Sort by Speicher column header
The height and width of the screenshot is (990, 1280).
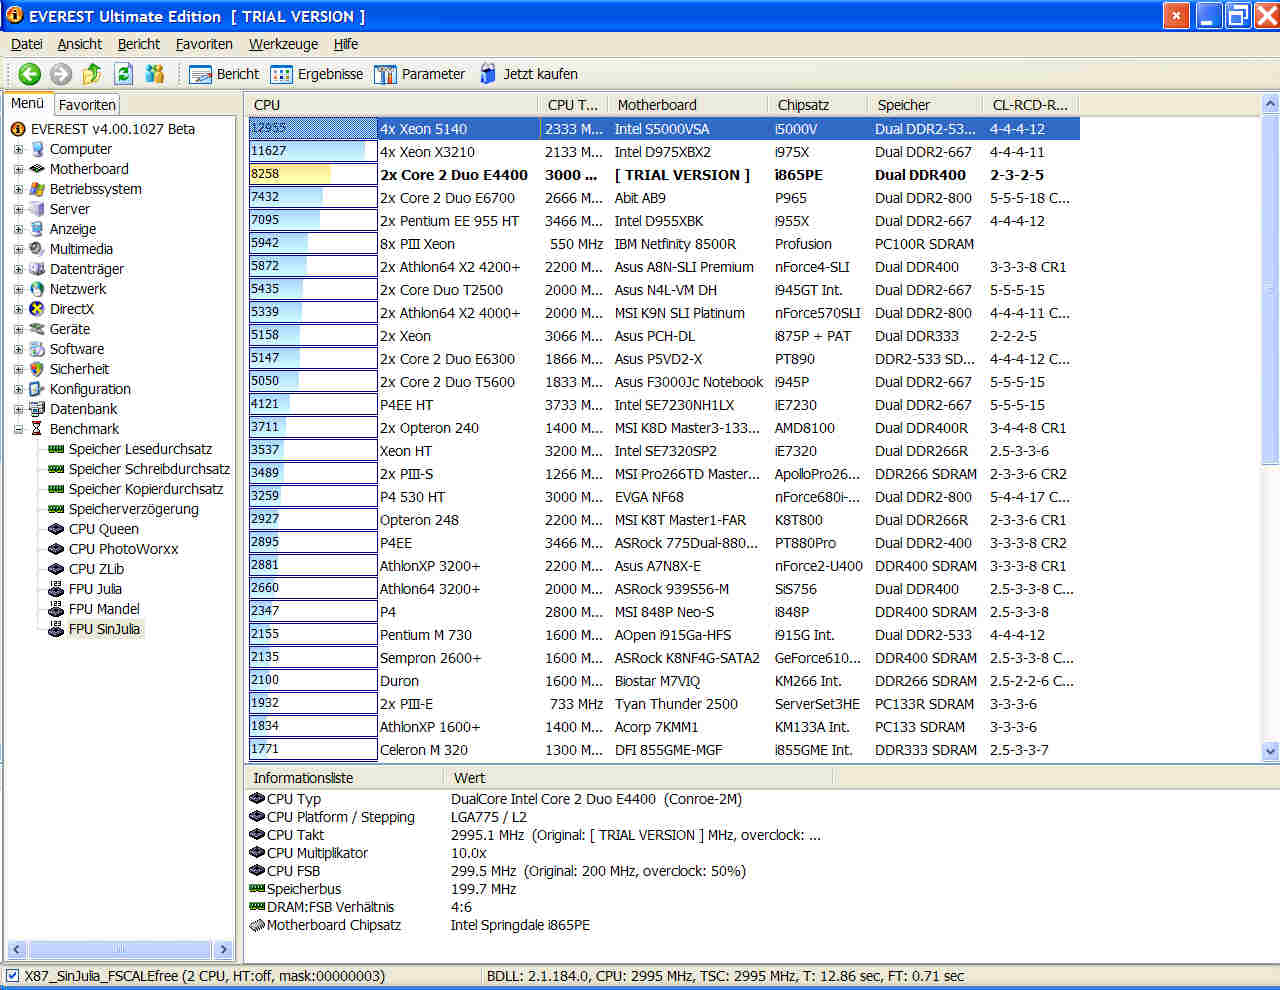(x=926, y=104)
